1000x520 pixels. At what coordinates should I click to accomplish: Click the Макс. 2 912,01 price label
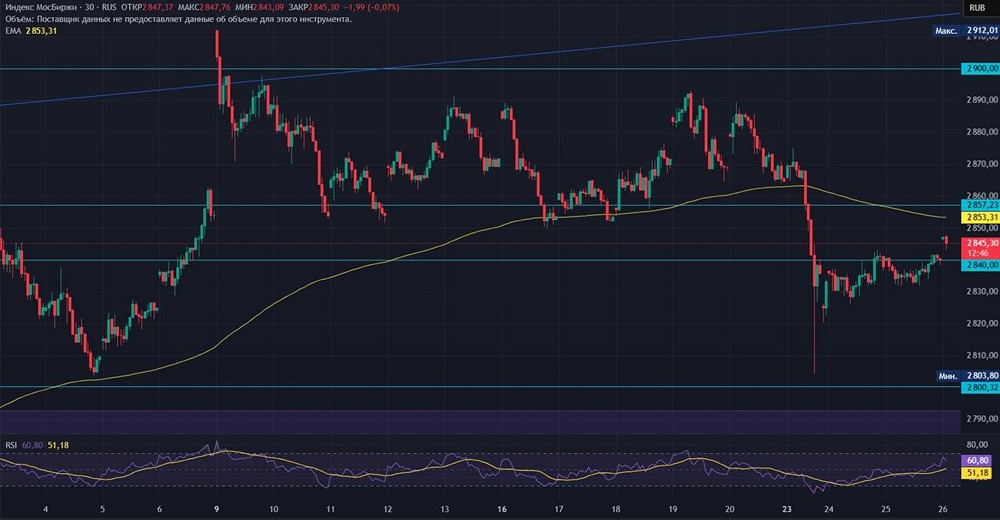click(x=966, y=31)
